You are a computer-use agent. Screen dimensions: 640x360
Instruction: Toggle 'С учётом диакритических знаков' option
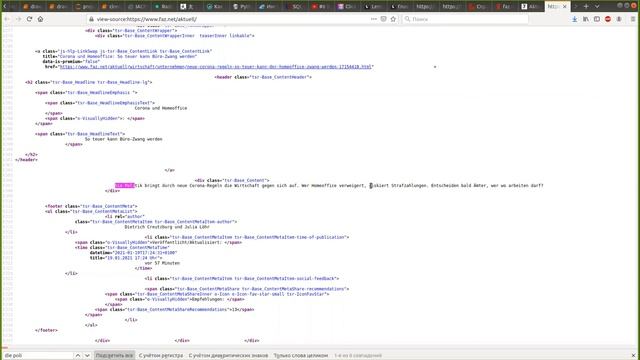point(228,356)
